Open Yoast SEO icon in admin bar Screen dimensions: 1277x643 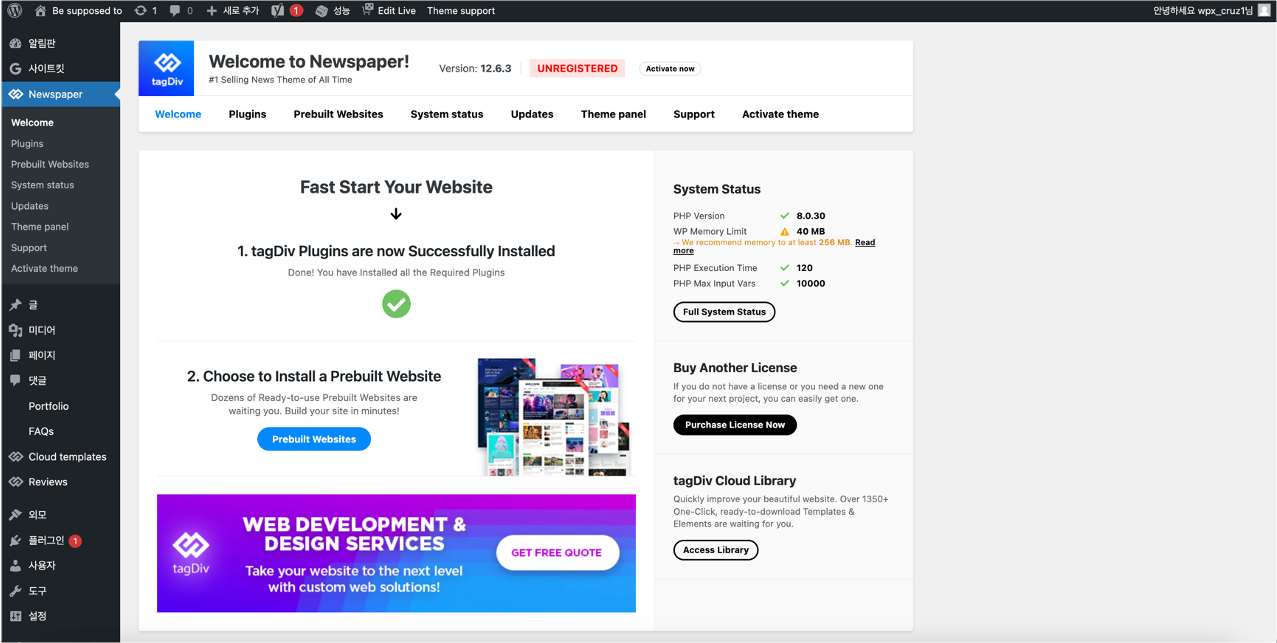278,10
